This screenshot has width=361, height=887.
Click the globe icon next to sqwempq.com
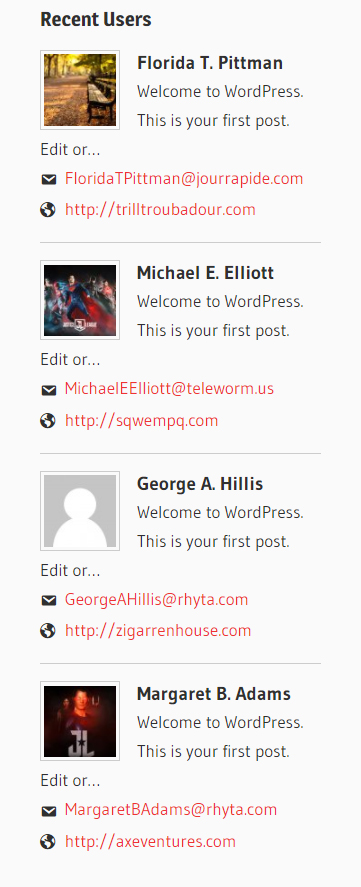[48, 421]
